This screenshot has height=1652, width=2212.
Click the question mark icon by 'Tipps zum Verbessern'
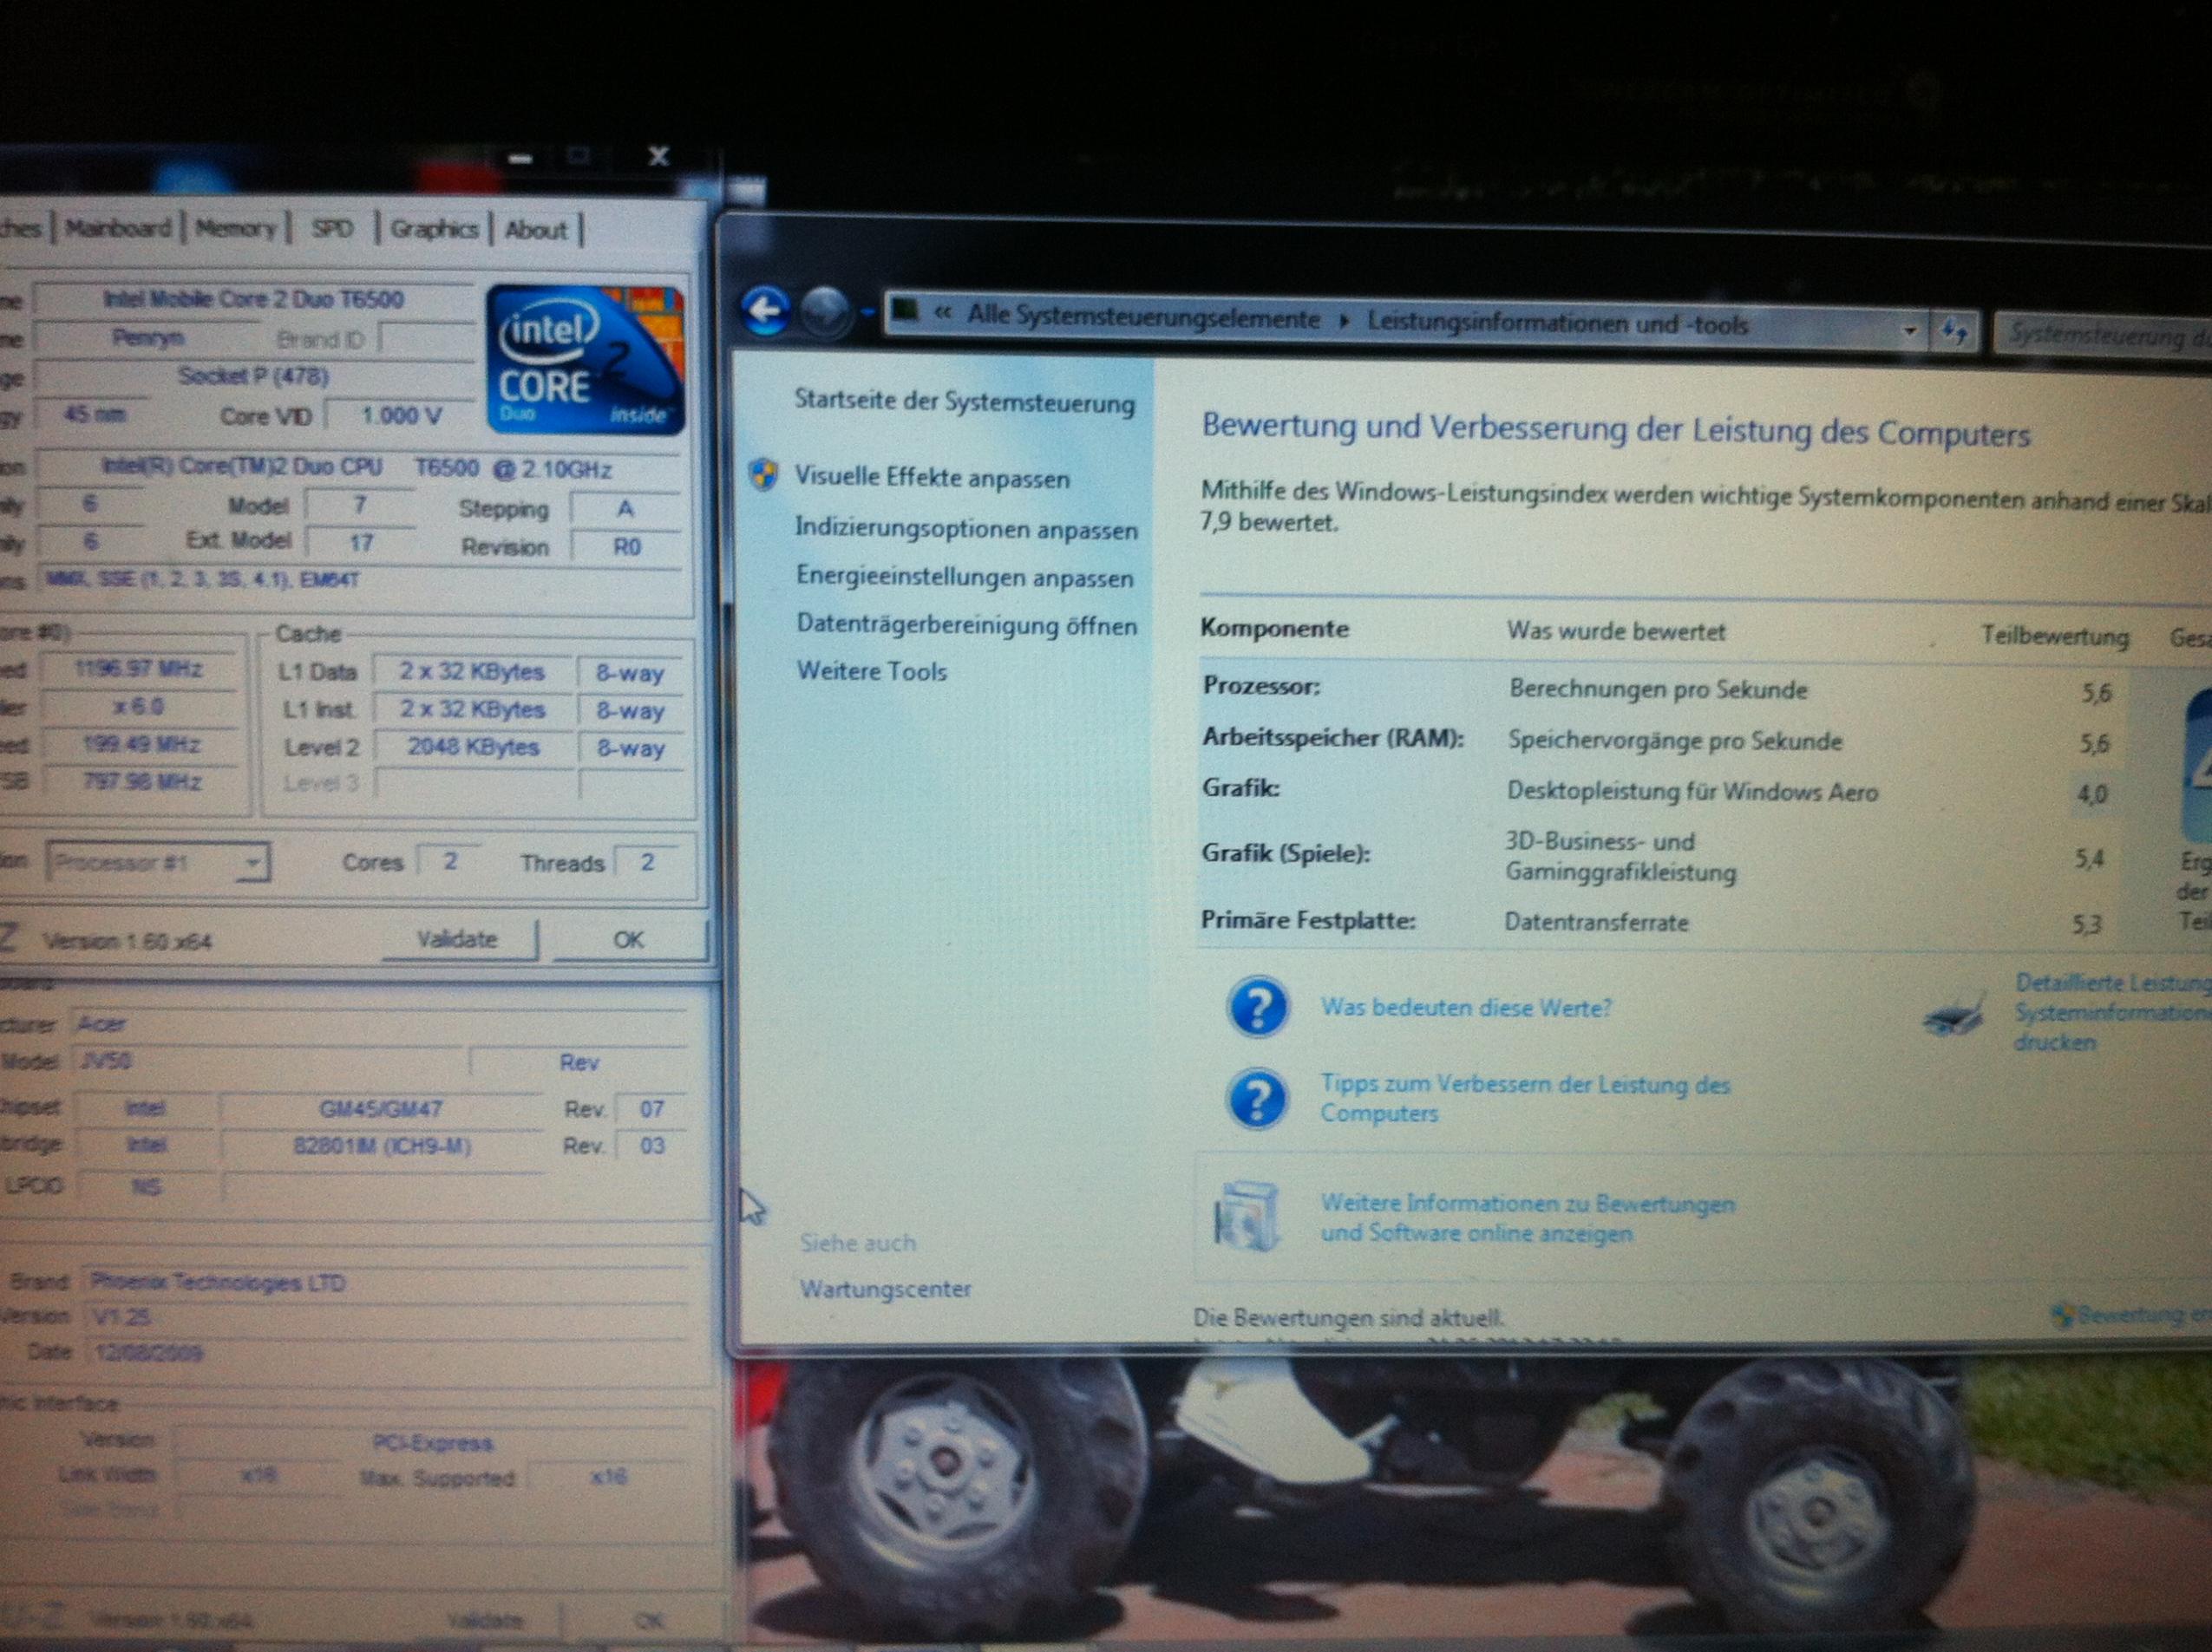[x=1257, y=1099]
